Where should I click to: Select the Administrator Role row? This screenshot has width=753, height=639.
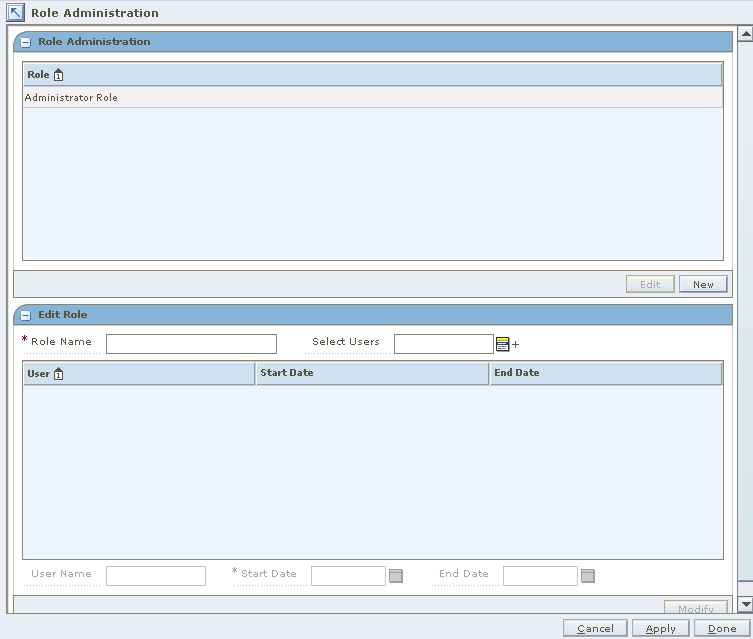(x=373, y=97)
